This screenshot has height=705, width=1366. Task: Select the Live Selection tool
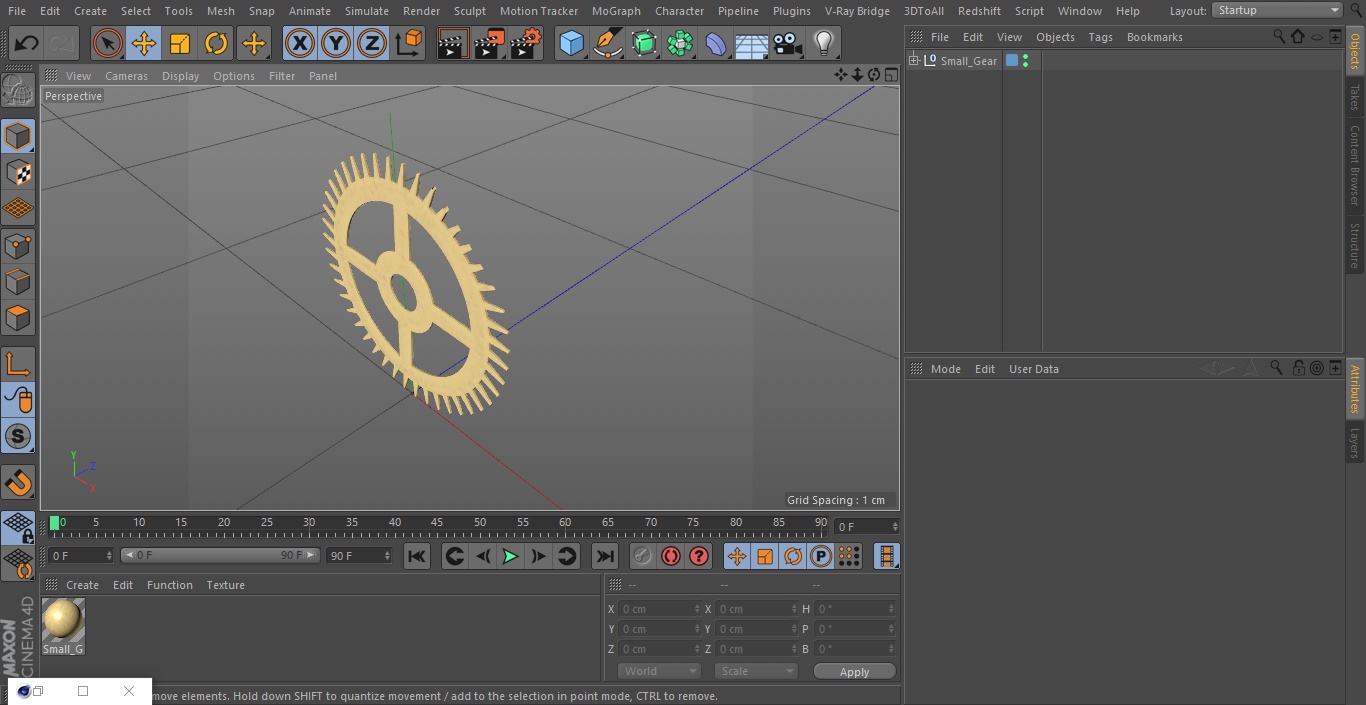pos(108,44)
